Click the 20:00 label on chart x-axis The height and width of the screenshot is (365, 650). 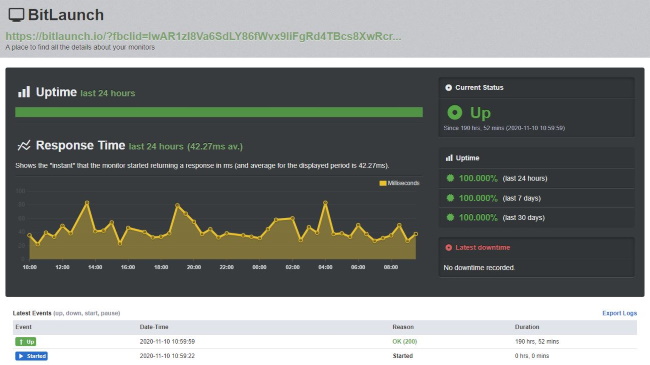(x=194, y=267)
